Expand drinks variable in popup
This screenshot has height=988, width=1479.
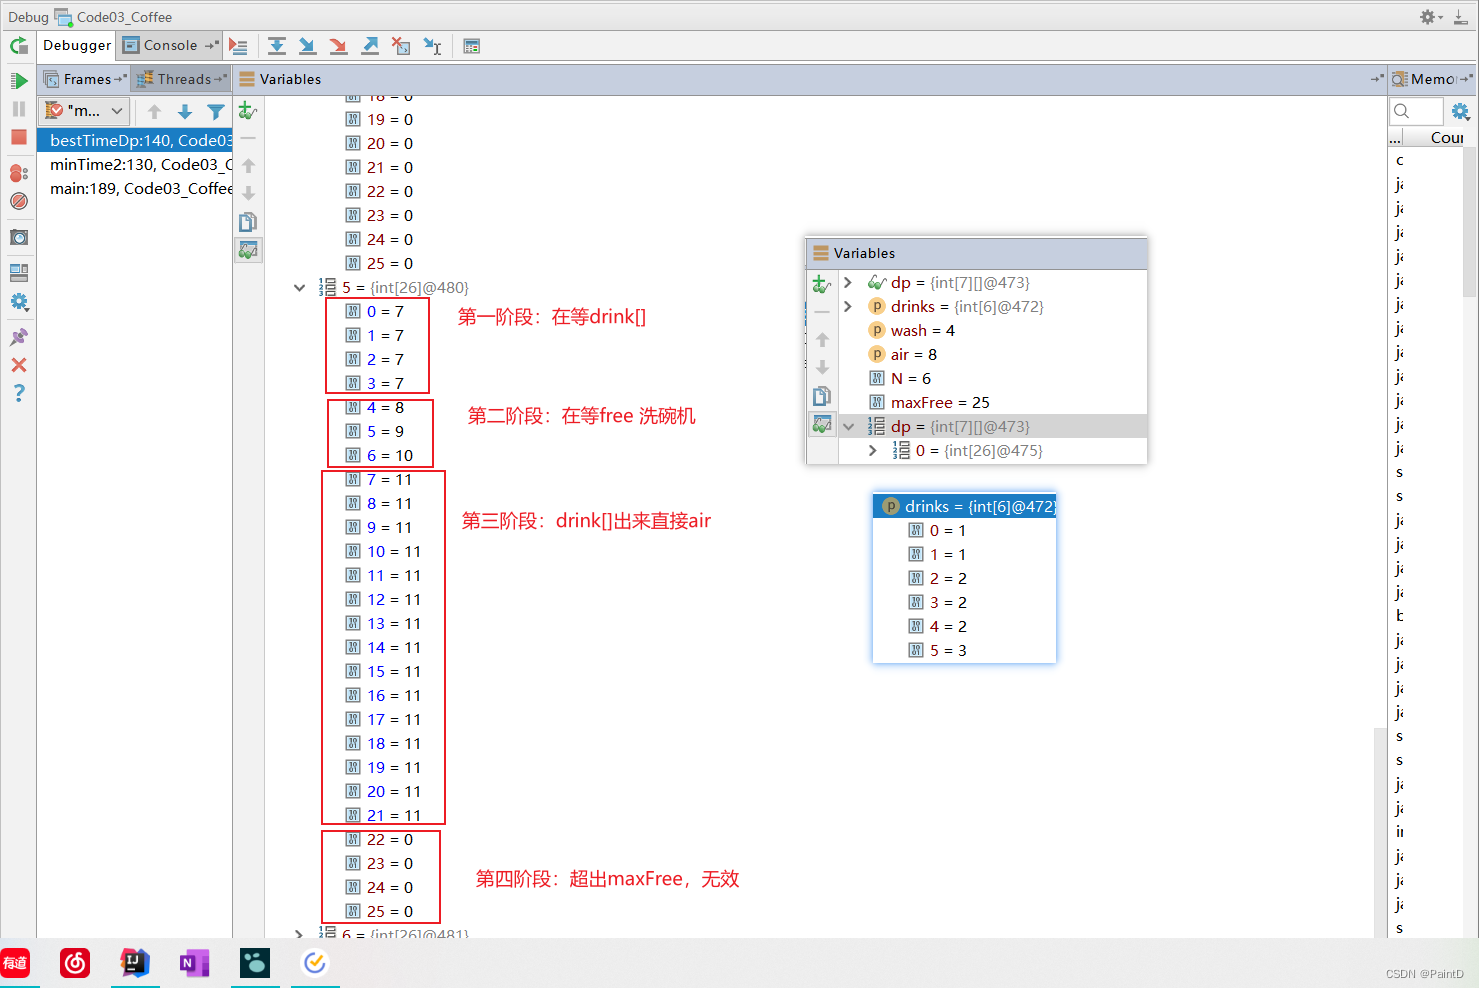coord(848,306)
